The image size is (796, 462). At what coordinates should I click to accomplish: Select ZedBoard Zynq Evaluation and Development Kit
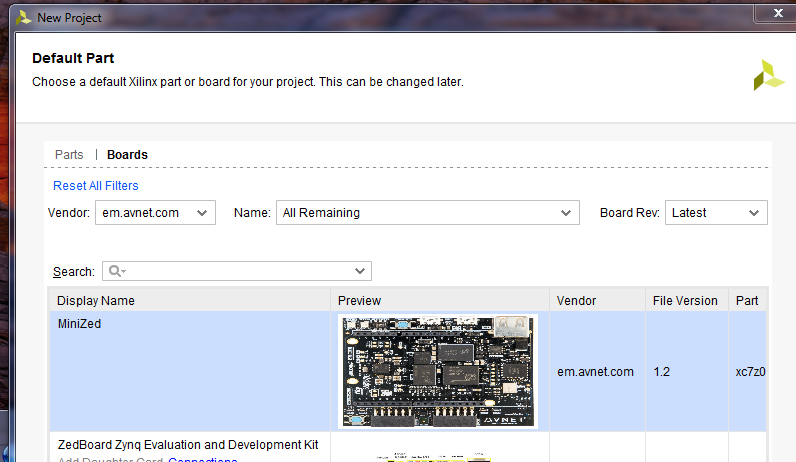tap(188, 445)
